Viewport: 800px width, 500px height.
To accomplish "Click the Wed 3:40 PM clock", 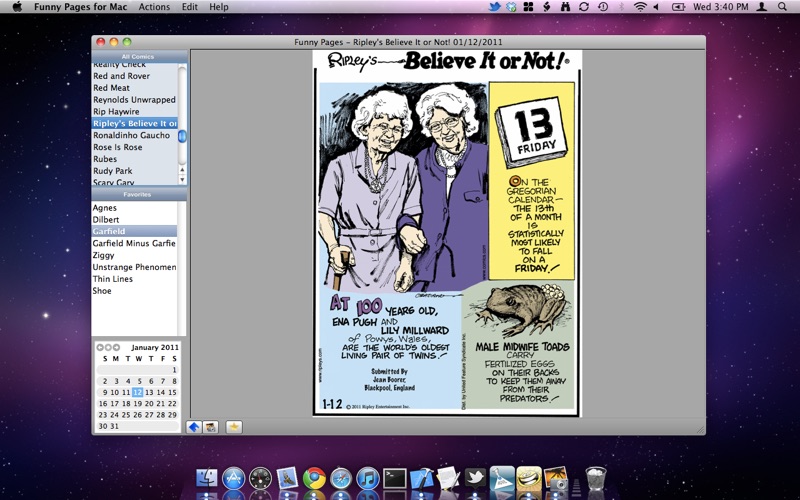I will tap(720, 7).
